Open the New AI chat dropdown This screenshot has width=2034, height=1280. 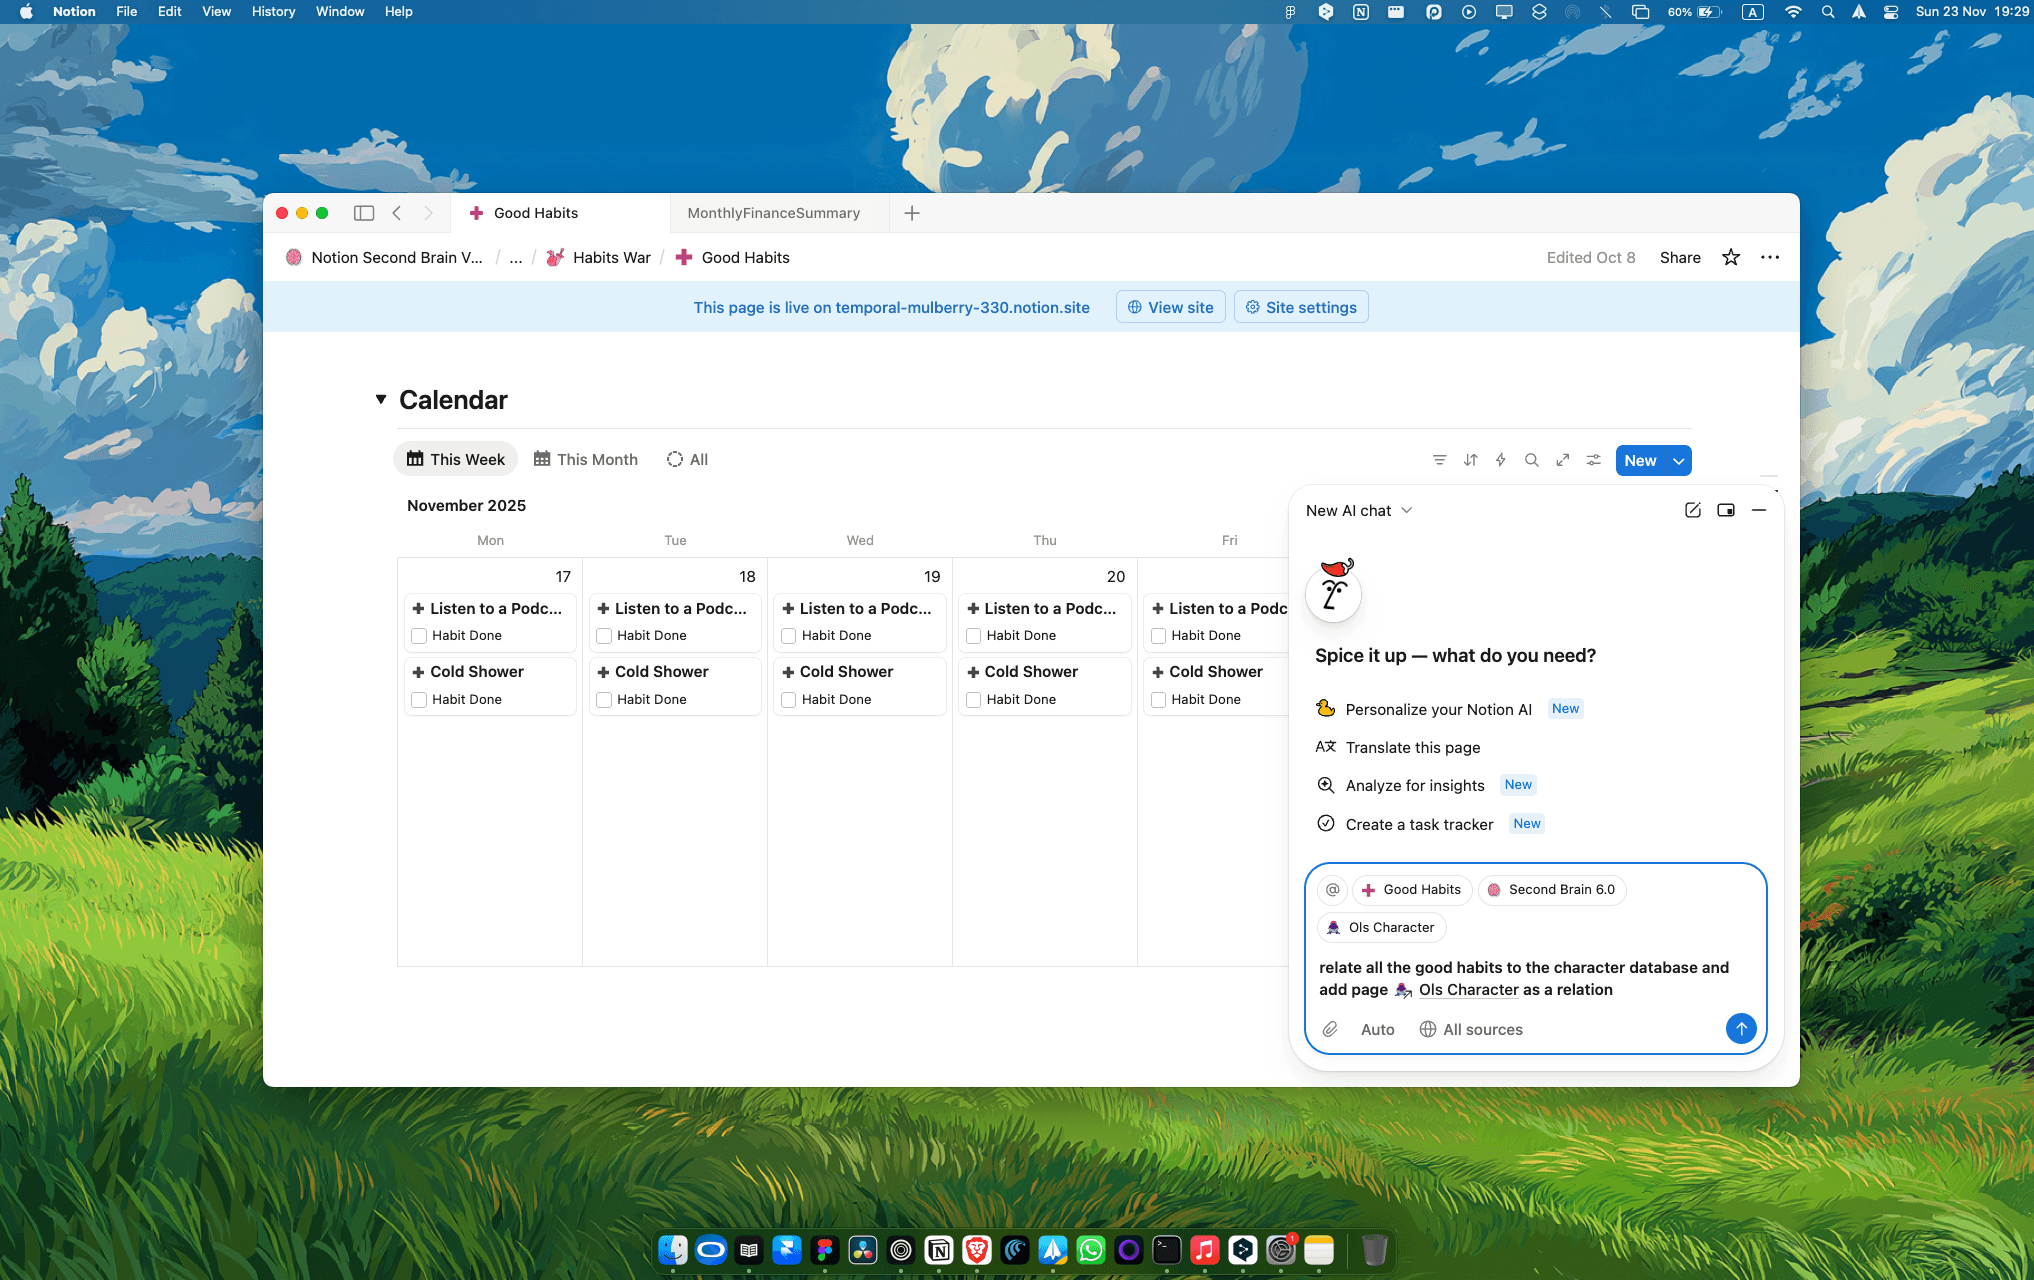pyautogui.click(x=1359, y=510)
